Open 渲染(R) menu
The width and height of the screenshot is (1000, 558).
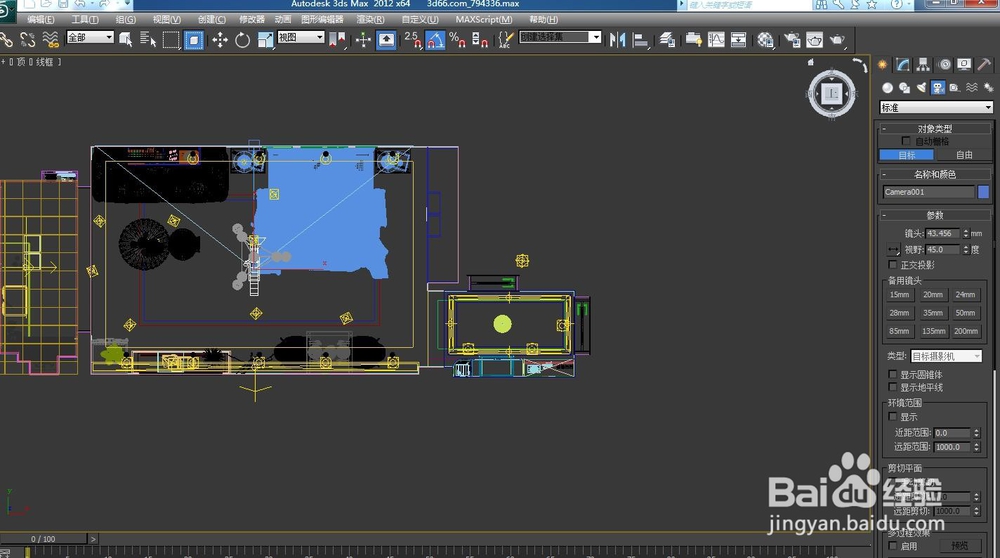(370, 20)
